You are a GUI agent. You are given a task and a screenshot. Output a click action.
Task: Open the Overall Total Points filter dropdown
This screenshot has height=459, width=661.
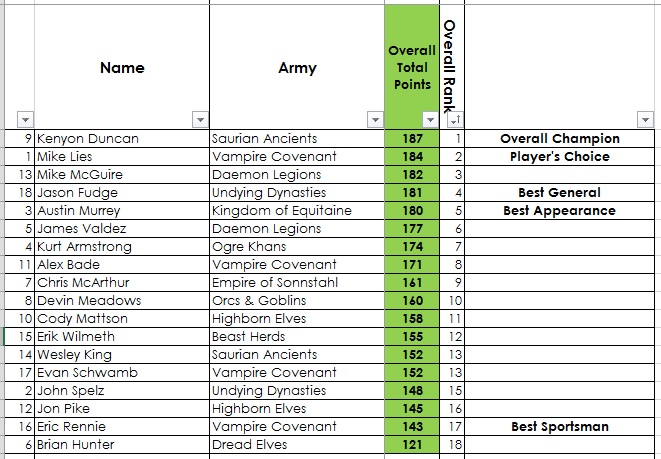(430, 118)
